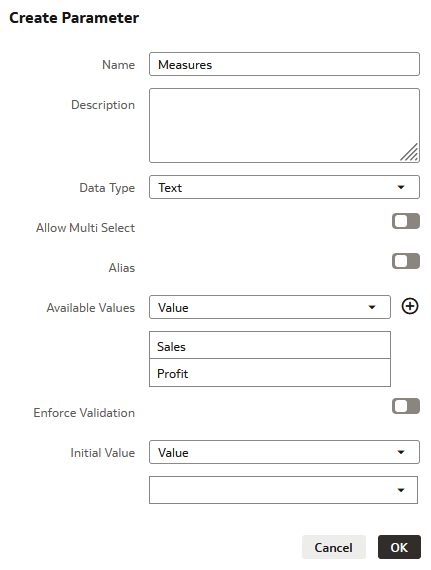This screenshot has width=431, height=570.
Task: Open the Initial Value type dropdown
Action: coord(284,452)
